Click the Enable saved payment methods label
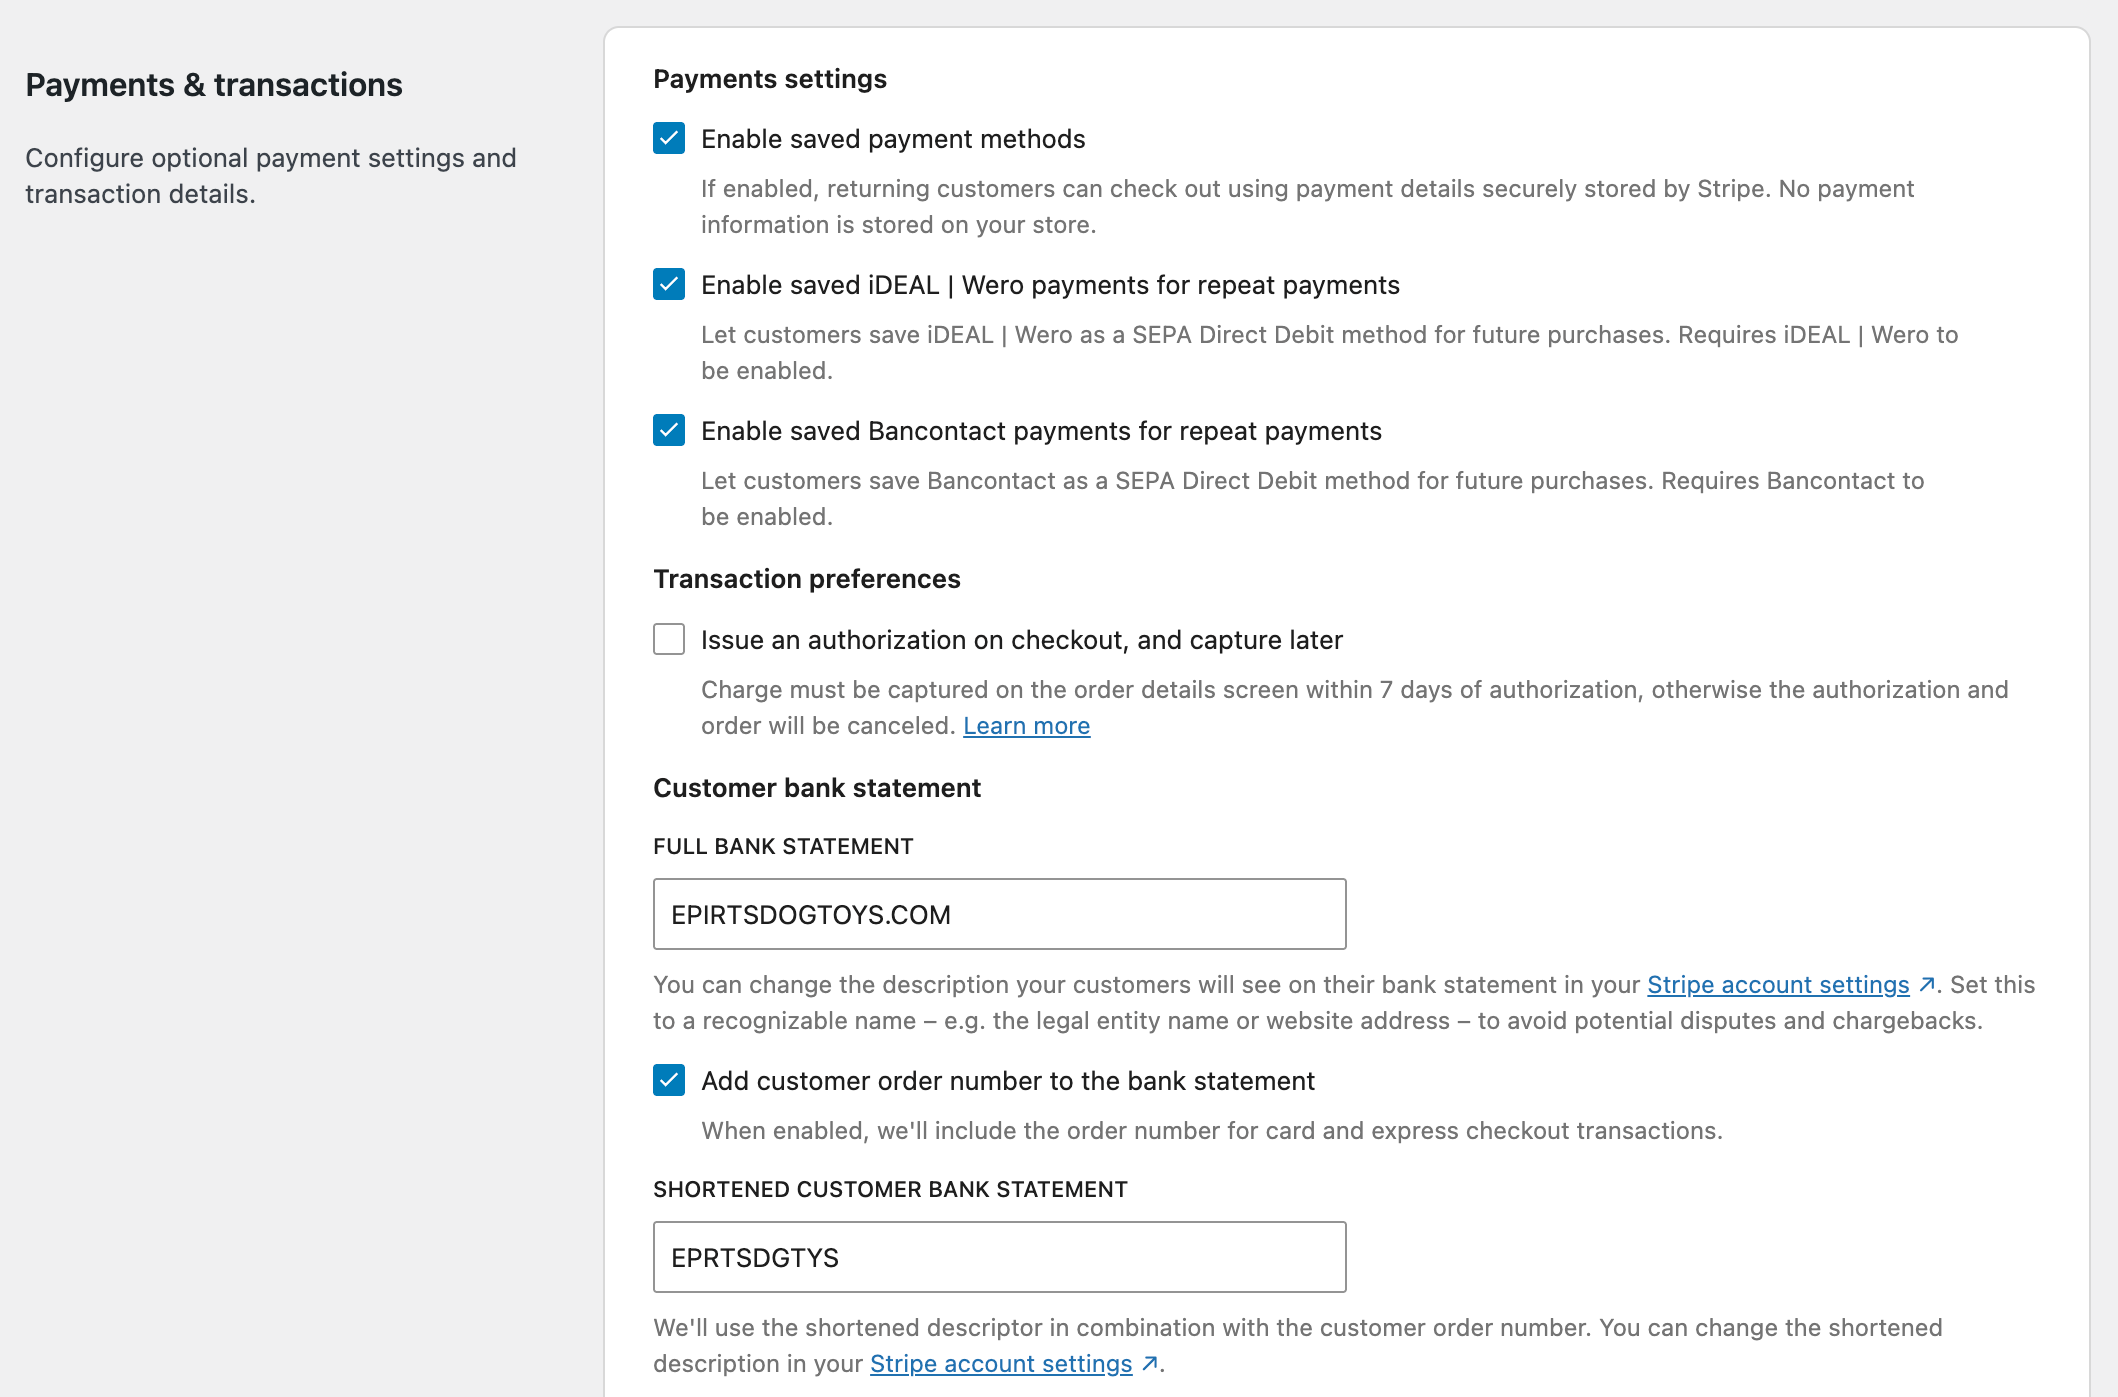The width and height of the screenshot is (2118, 1397). tap(893, 139)
